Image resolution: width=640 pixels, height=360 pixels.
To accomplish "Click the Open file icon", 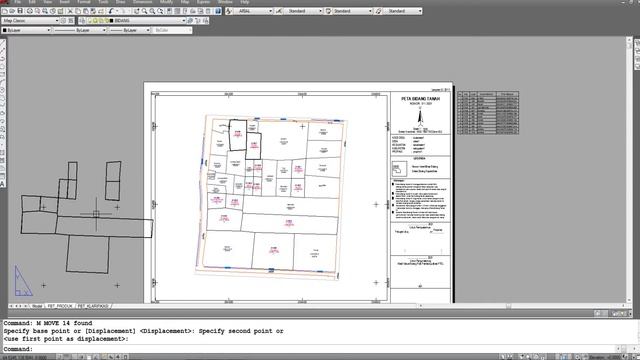I will click(x=12, y=11).
